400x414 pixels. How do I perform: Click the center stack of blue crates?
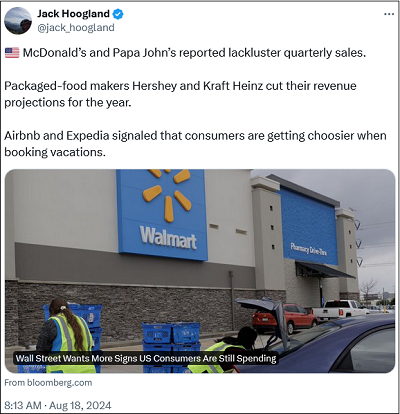click(171, 347)
